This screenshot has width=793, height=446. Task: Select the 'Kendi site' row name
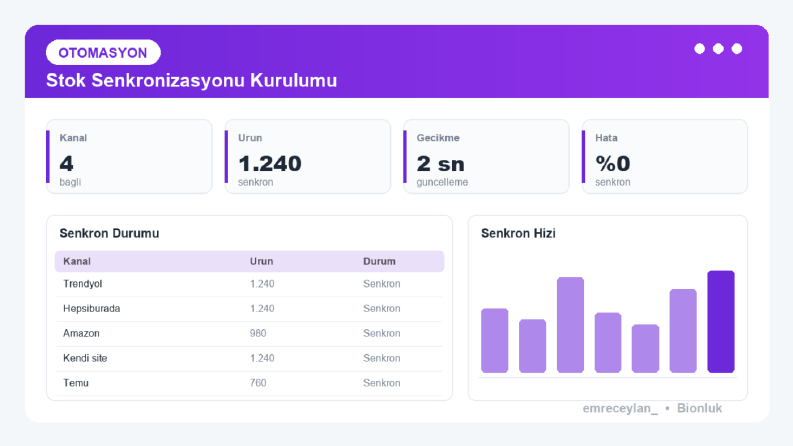click(85, 358)
